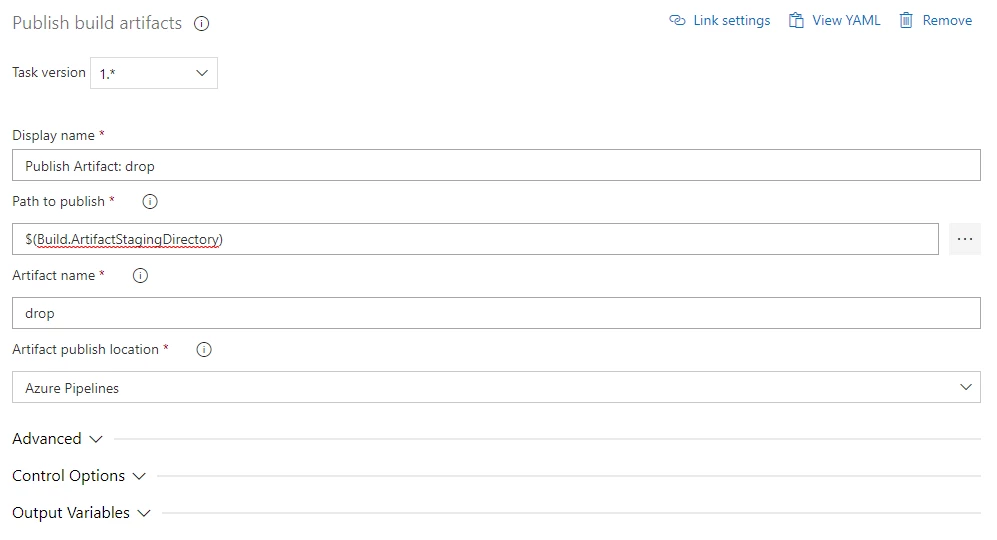Open the Azure Pipelines location dropdown

[496, 387]
